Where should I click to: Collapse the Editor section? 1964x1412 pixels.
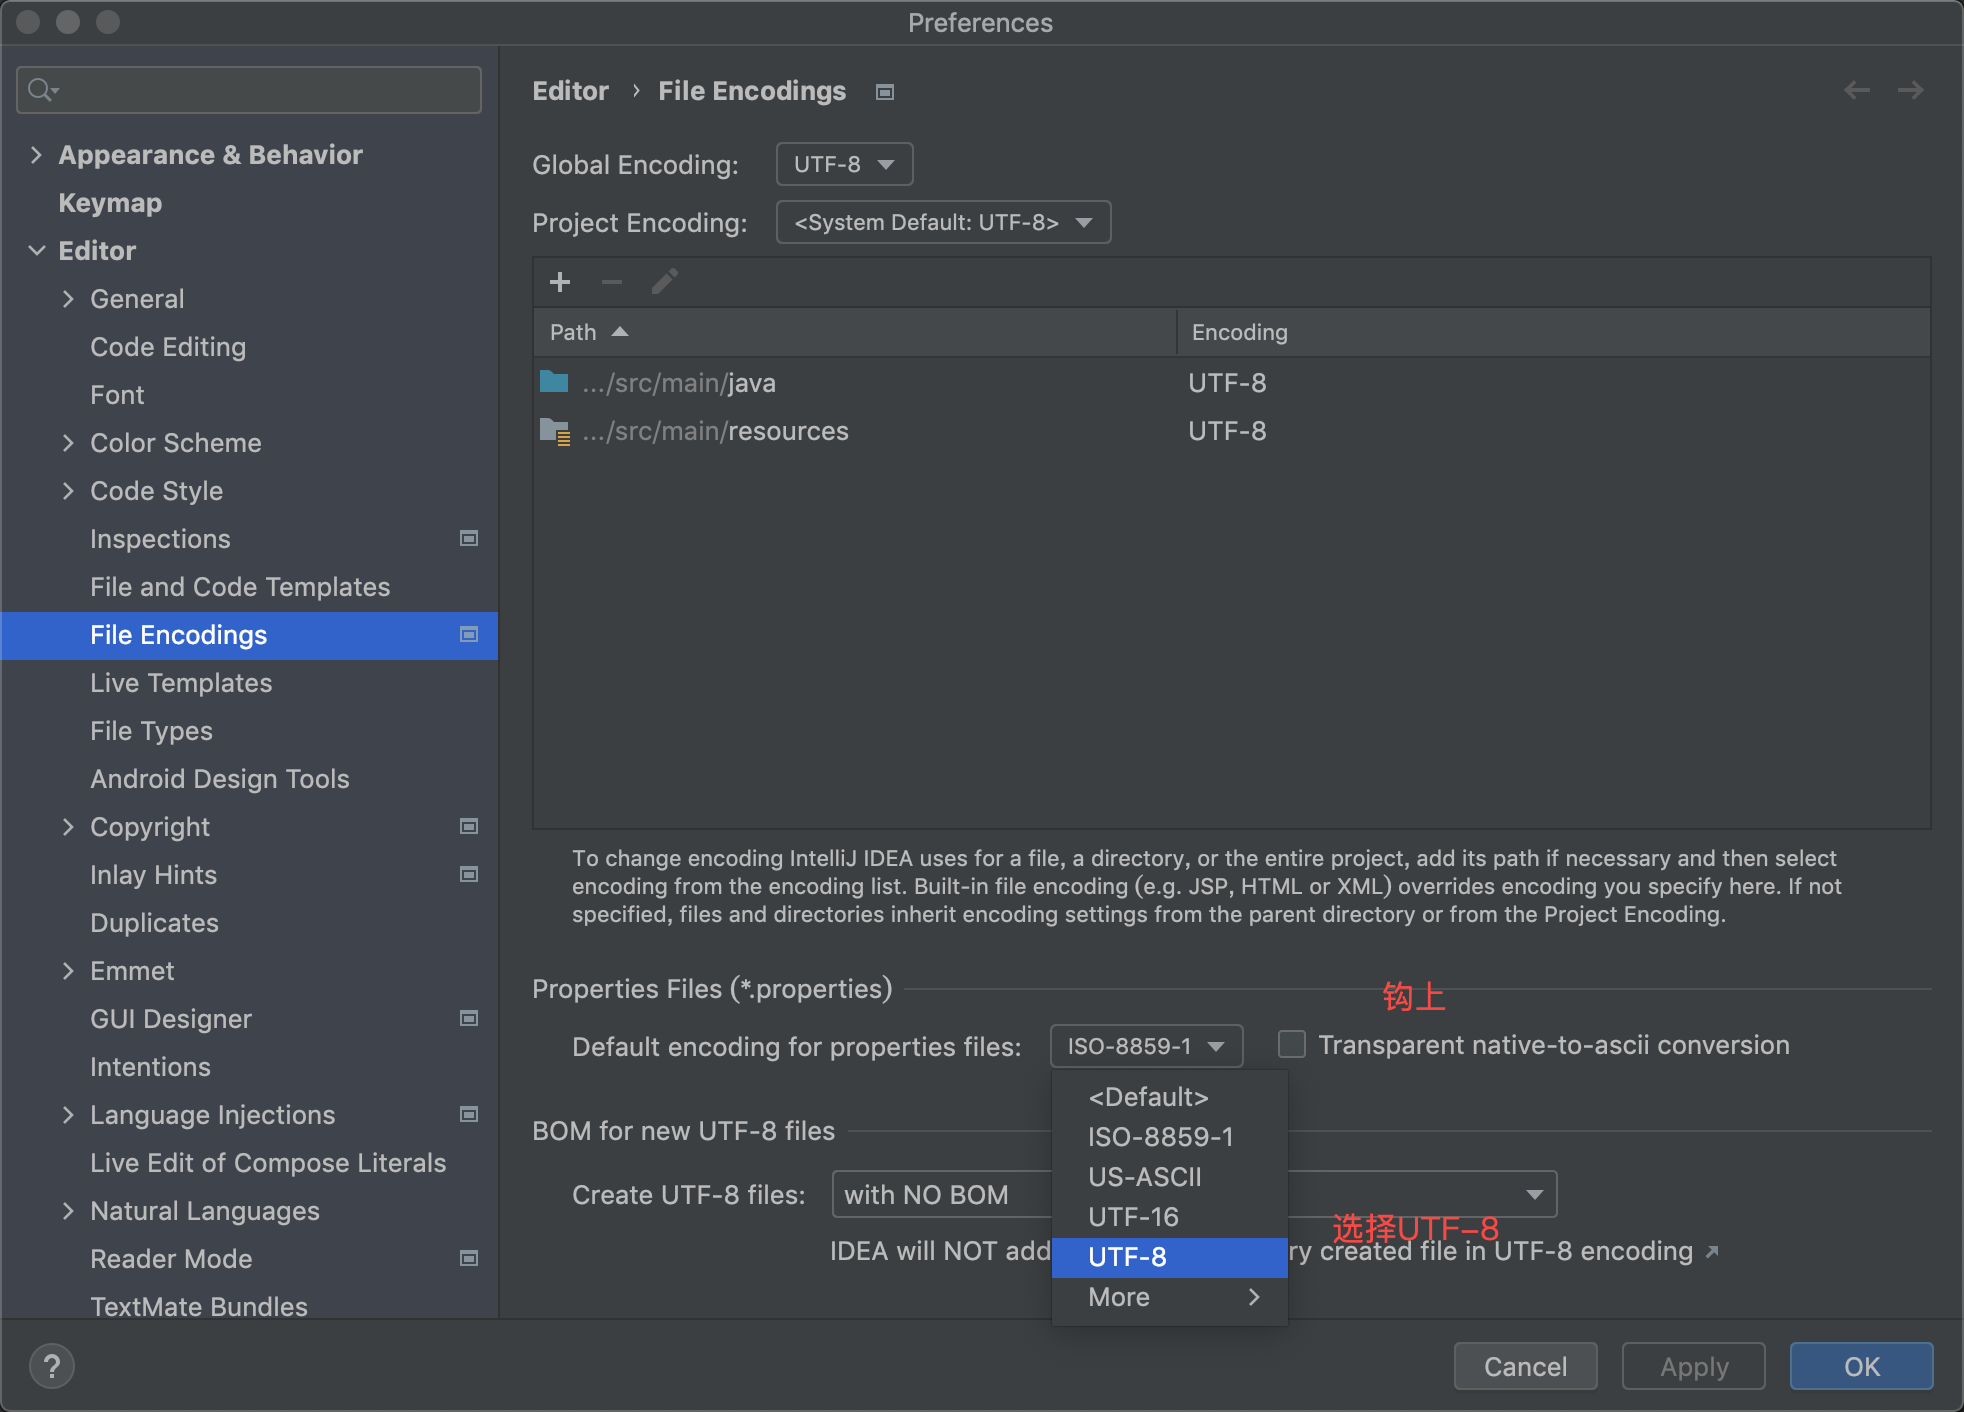(36, 251)
